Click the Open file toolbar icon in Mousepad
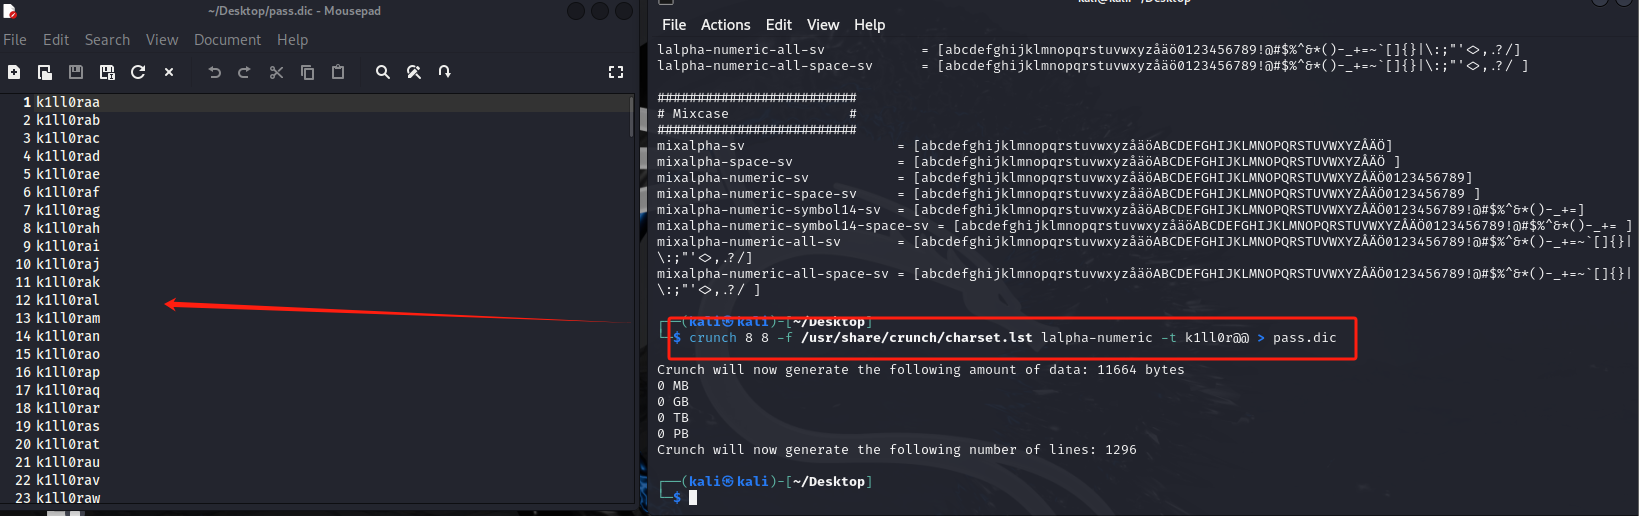Viewport: 1639px width, 516px height. coord(45,72)
